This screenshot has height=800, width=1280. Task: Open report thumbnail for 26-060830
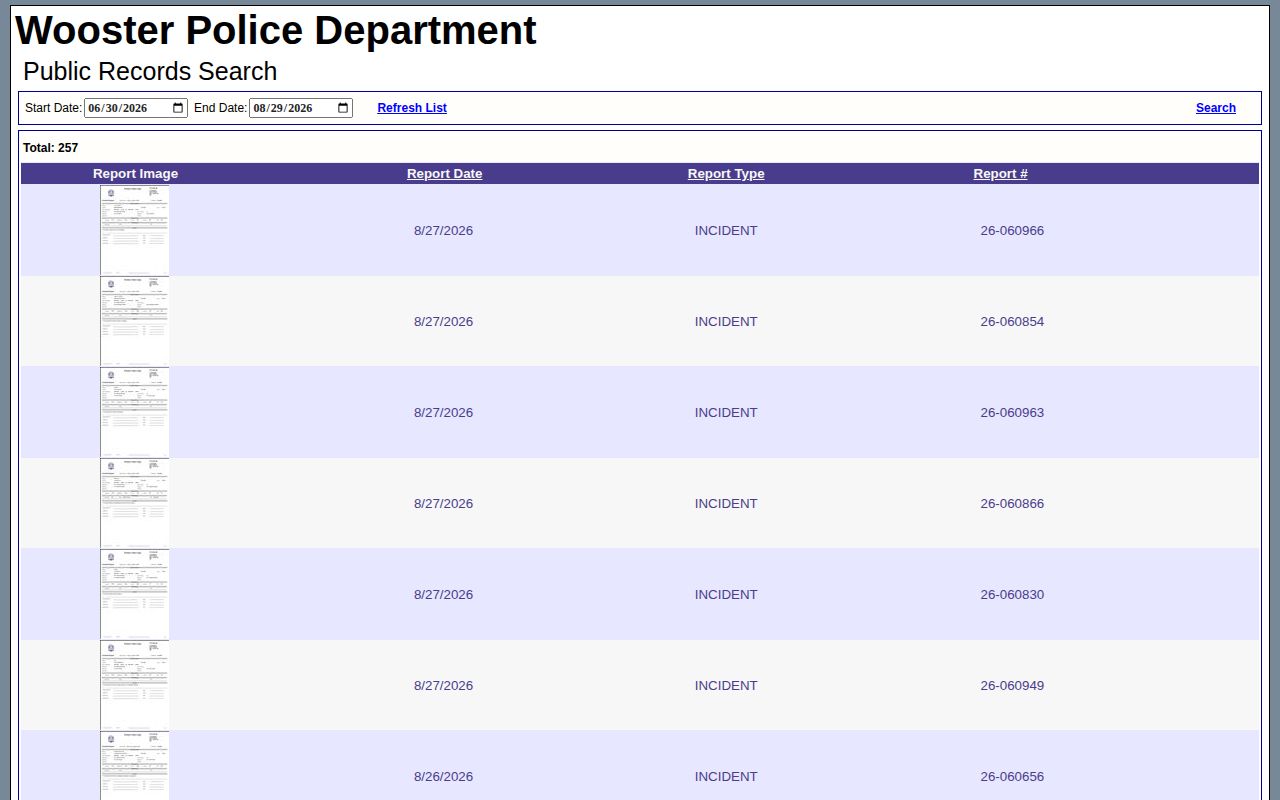135,594
